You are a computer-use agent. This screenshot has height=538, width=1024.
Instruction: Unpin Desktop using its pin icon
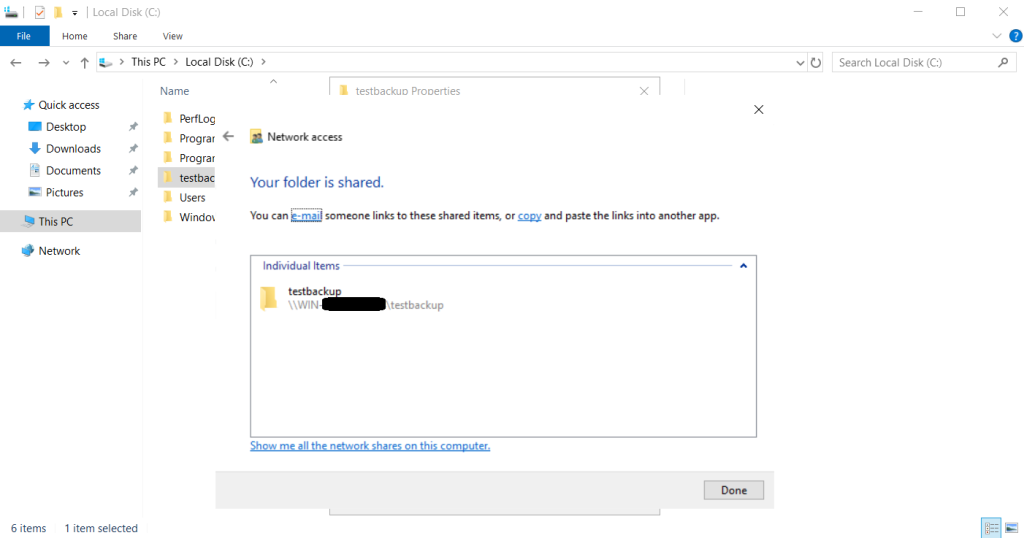(x=133, y=127)
